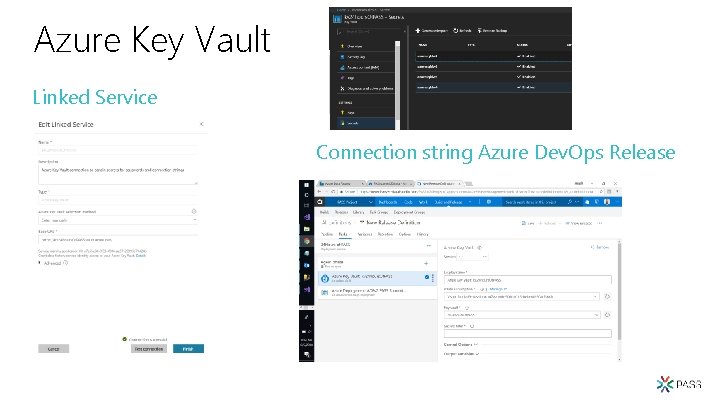Viewport: 720px width, 405px height.
Task: Open Work in DevOps top navigation
Action: click(x=423, y=202)
